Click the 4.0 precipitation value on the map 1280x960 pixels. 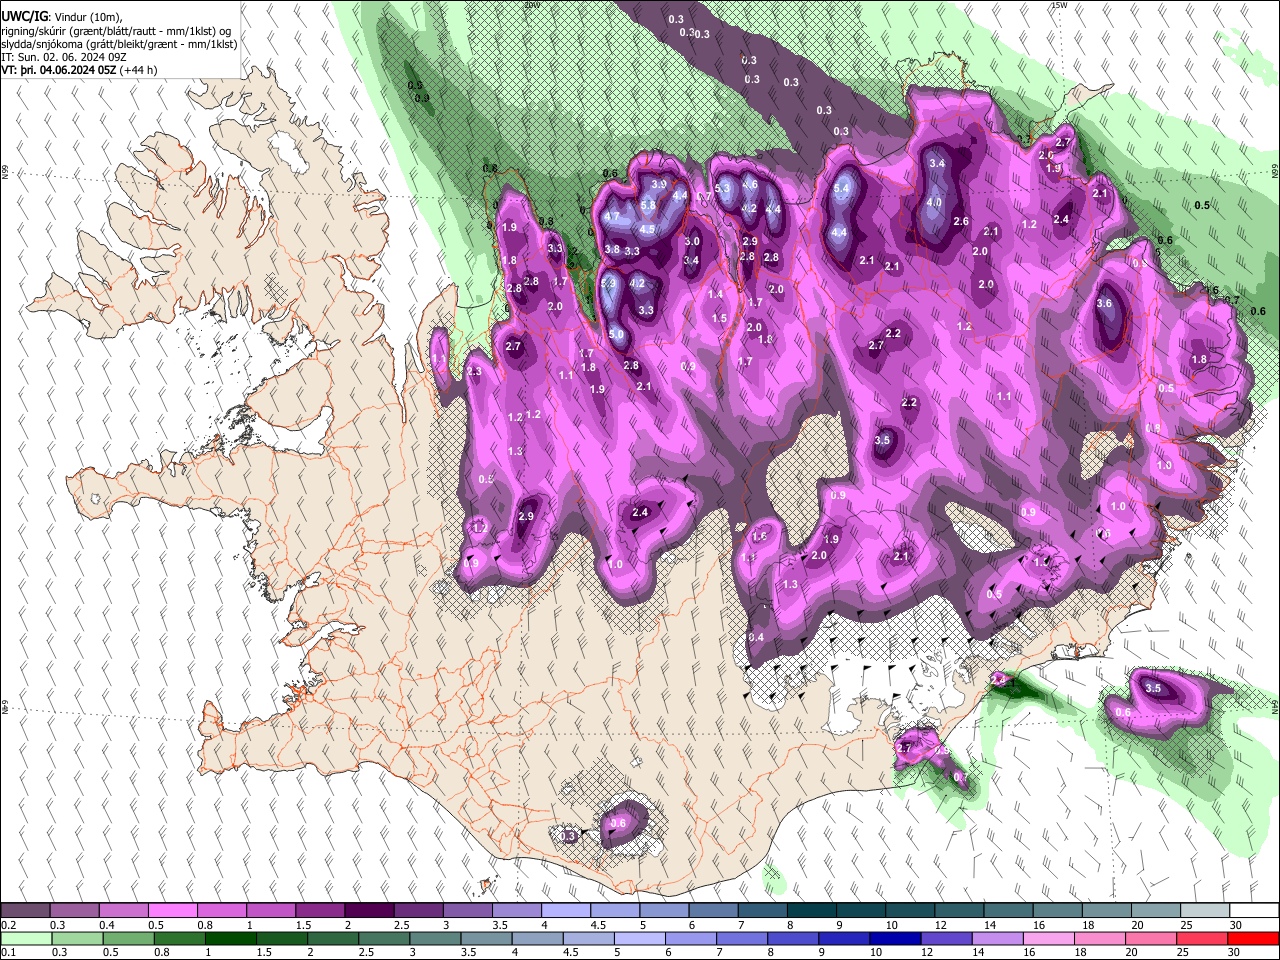click(x=934, y=202)
